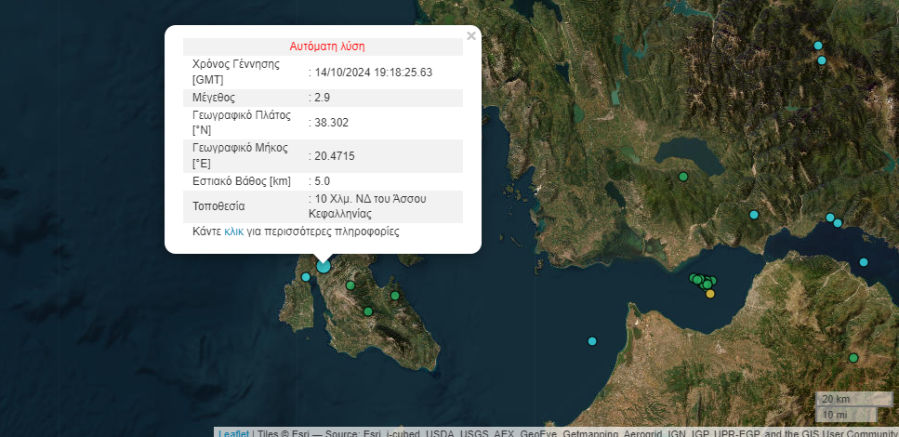899x437 pixels.
Task: Select the large cyan marker under the popup
Action: 323,266
